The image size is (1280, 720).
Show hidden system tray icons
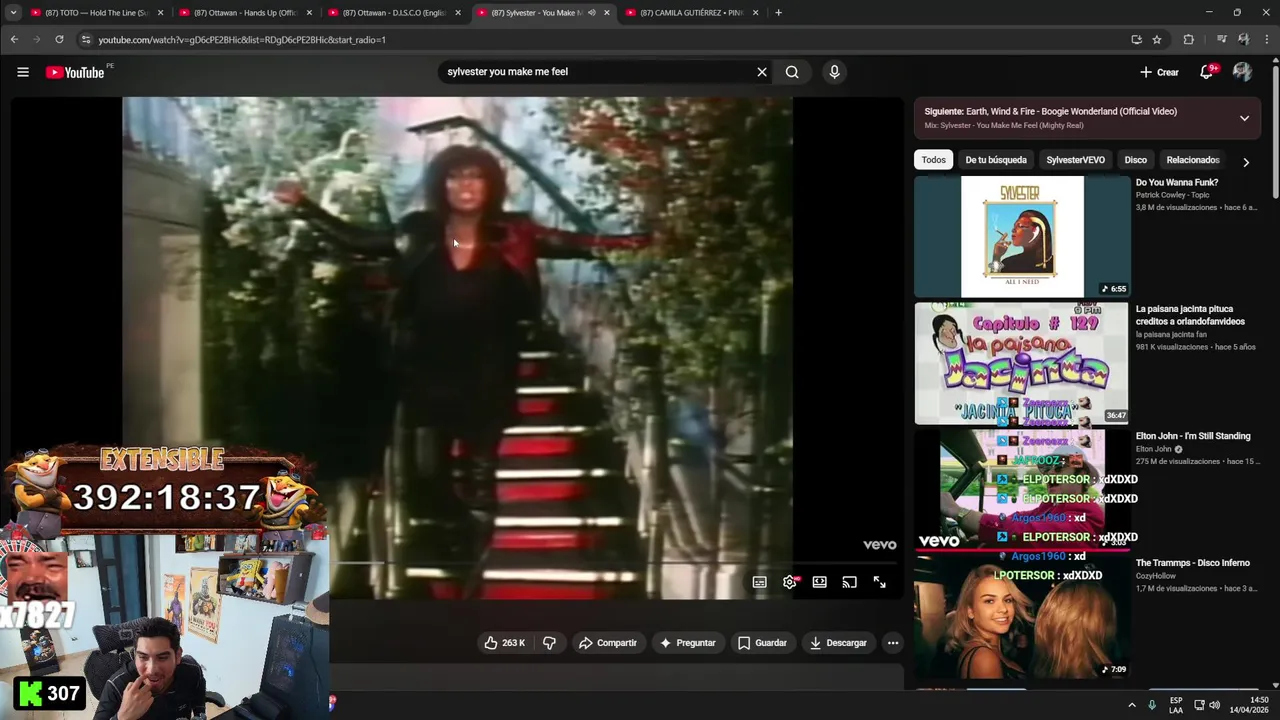tap(1132, 705)
